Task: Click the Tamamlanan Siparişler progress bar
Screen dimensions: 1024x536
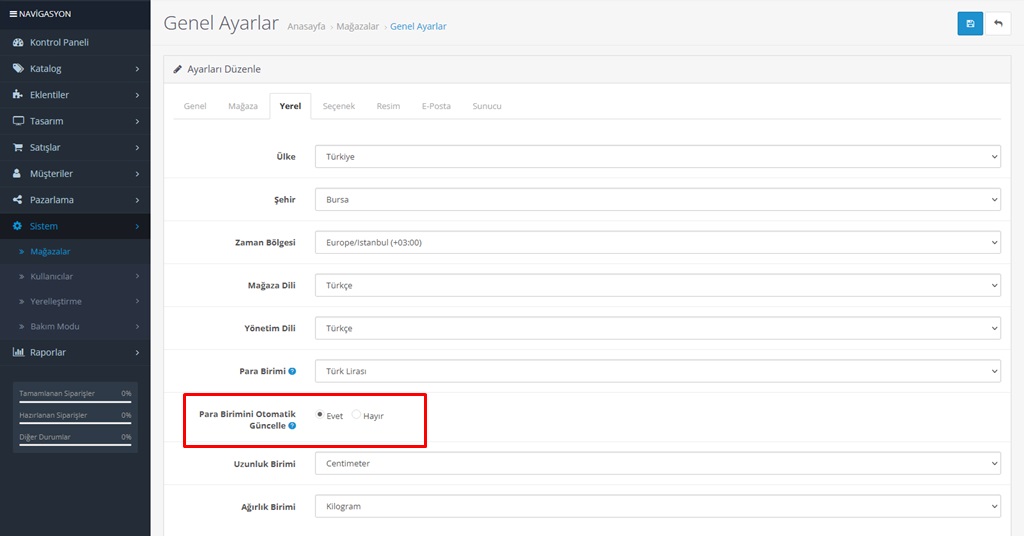Action: 75,402
